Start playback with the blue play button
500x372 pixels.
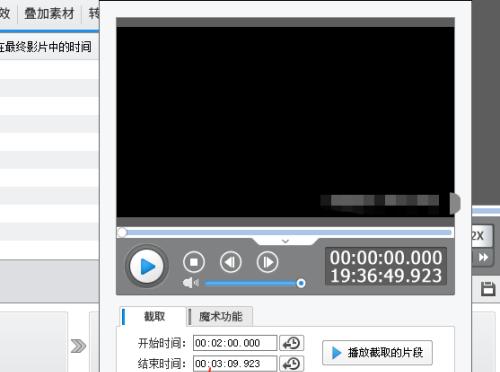[x=147, y=266]
